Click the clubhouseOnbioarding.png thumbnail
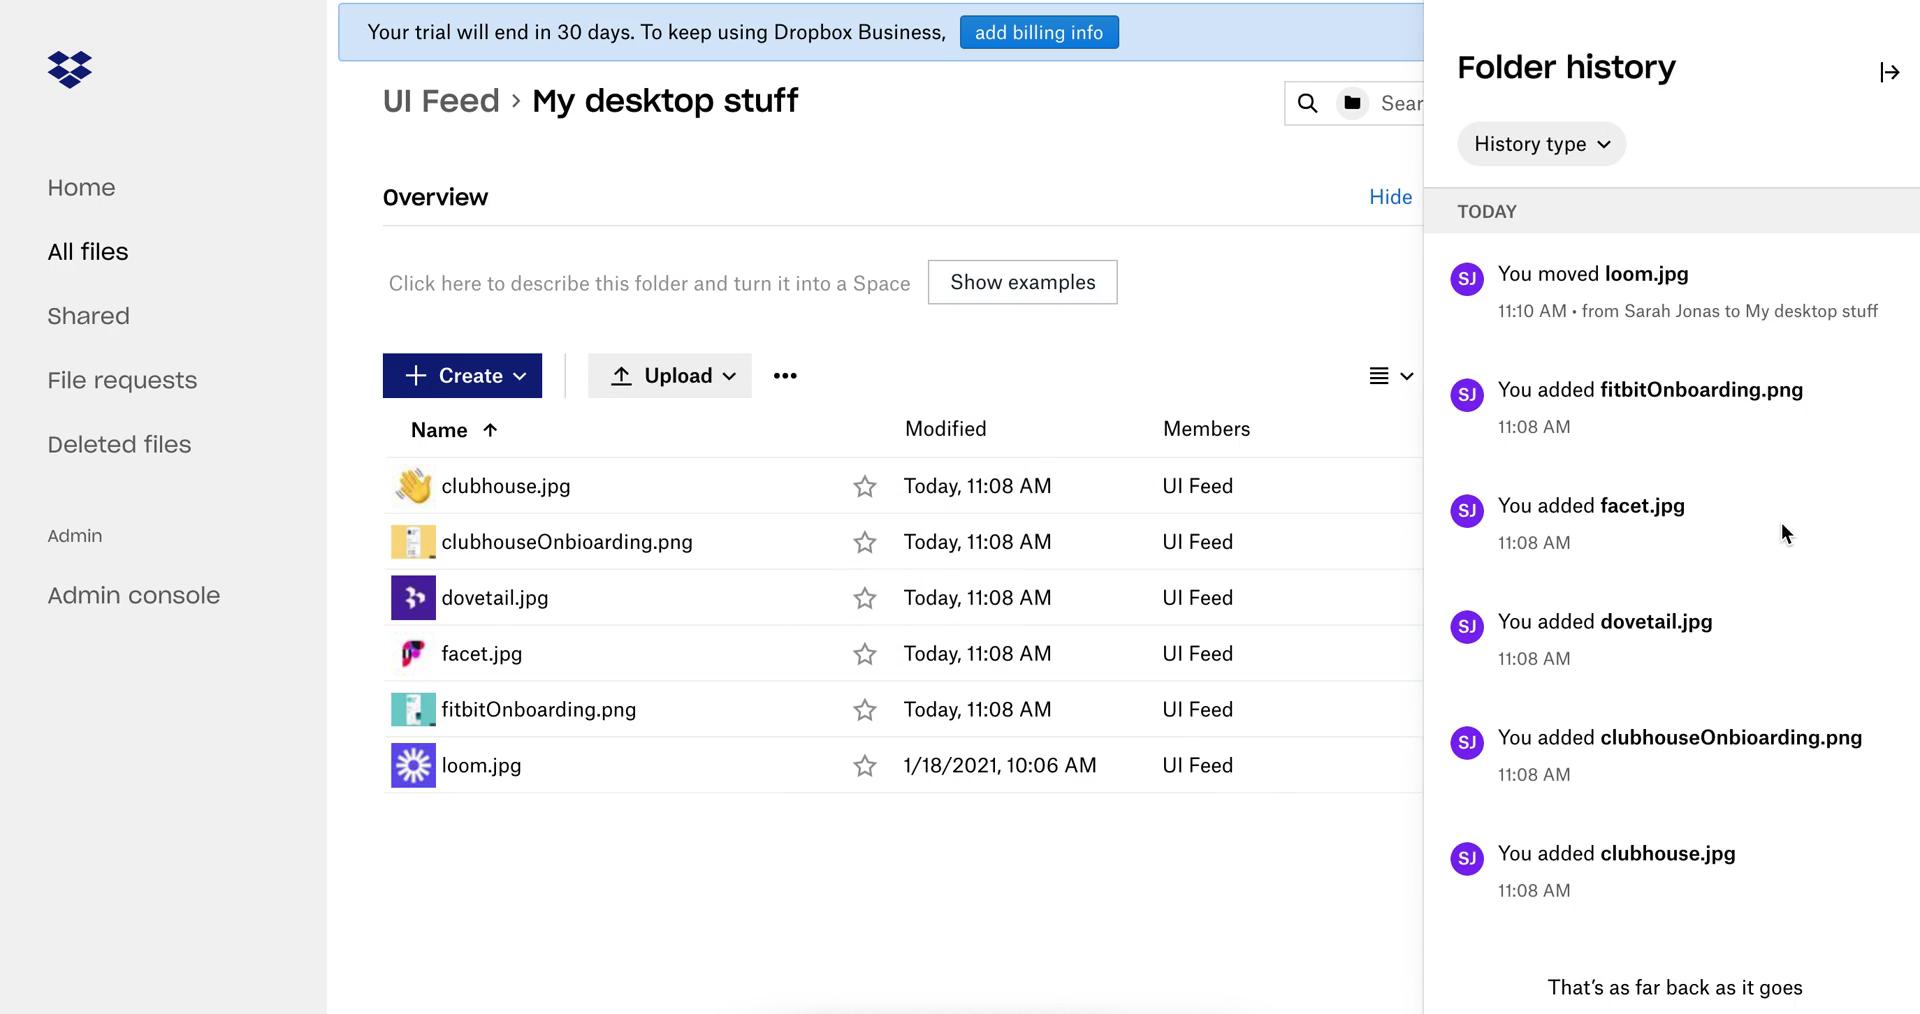The image size is (1920, 1014). [413, 542]
